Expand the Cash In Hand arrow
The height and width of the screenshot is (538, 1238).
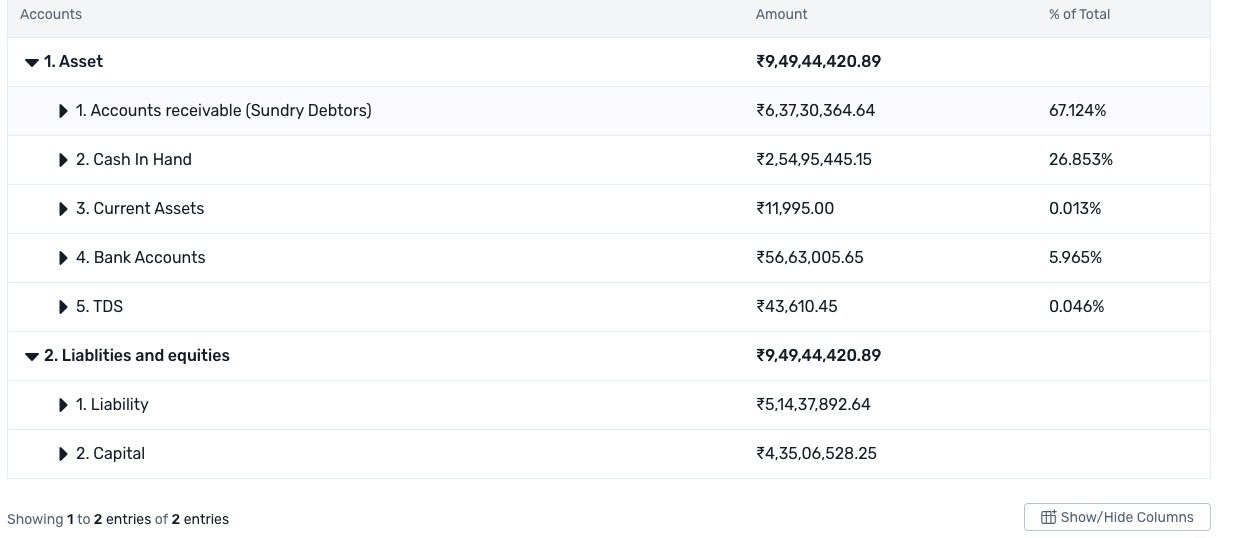tap(64, 160)
